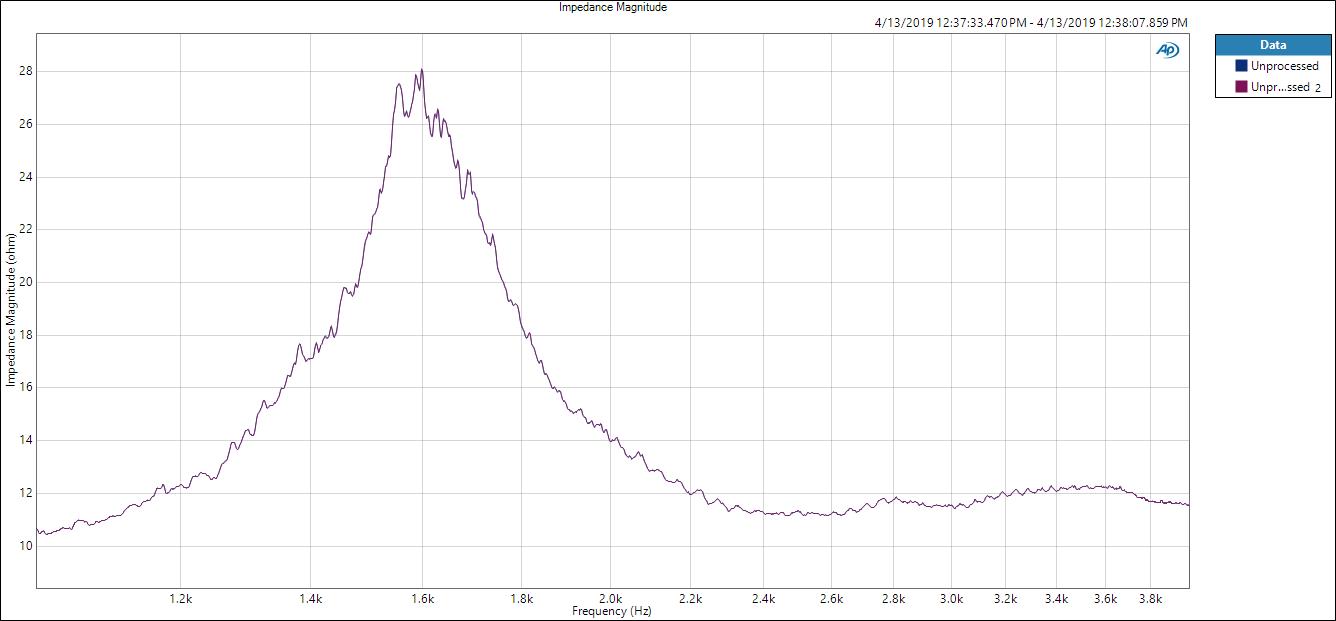Click the 3.8k frequency tick label
The image size is (1336, 621).
point(1151,599)
